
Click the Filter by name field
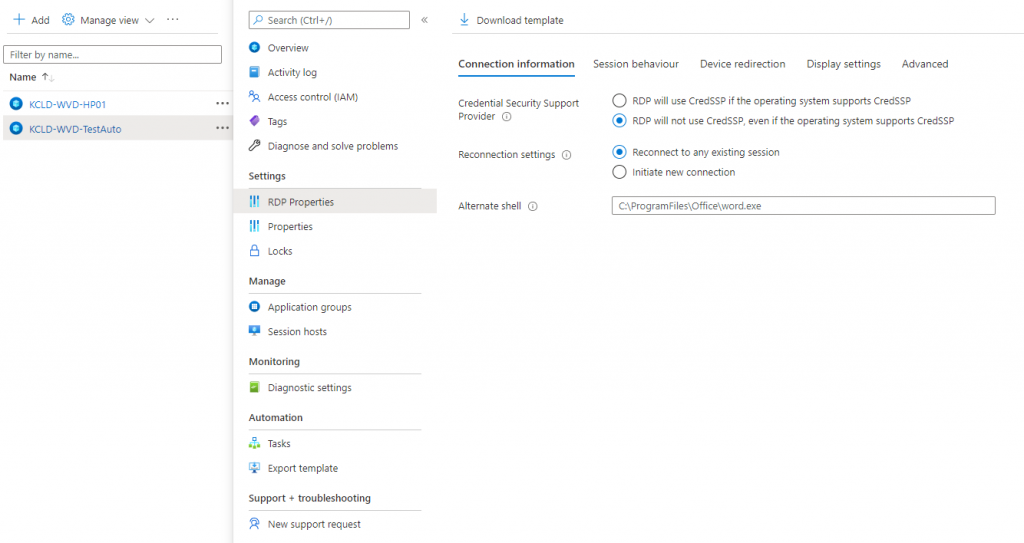point(112,54)
